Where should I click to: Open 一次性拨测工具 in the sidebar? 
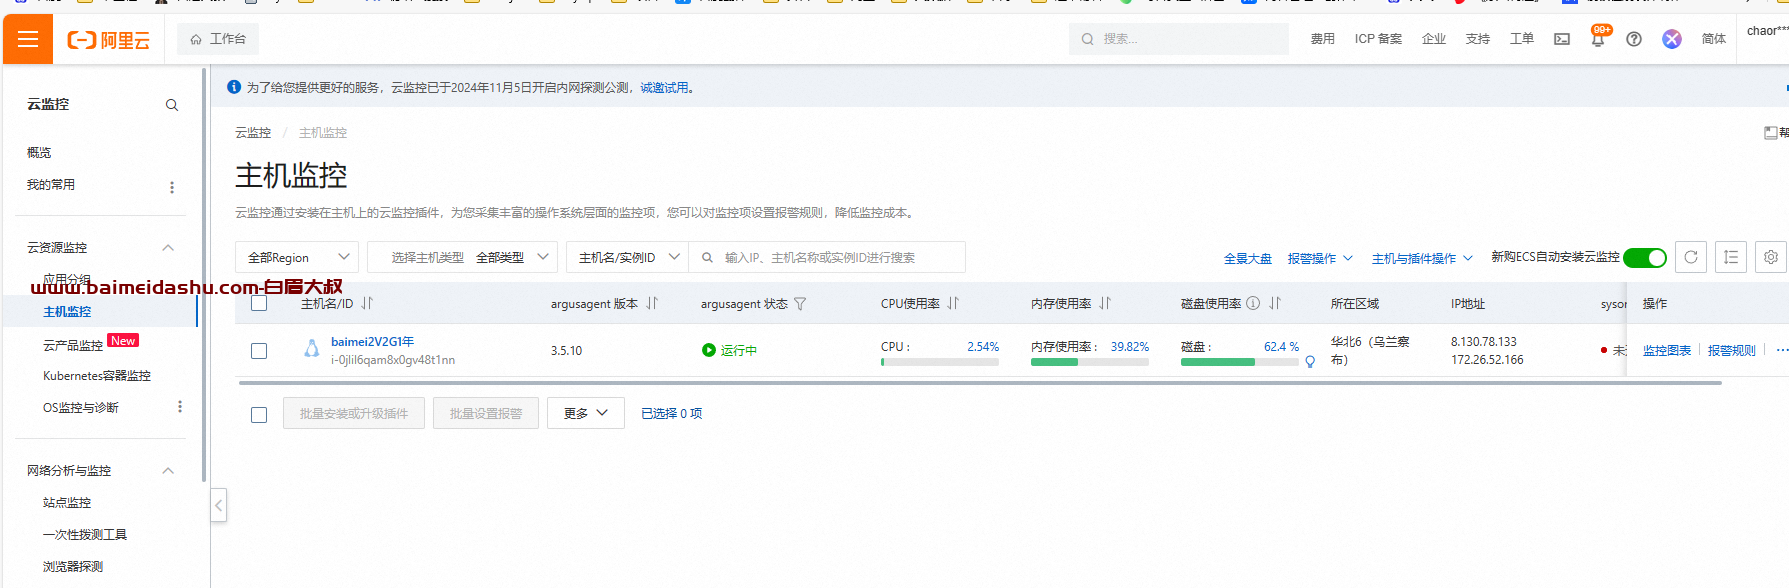85,535
